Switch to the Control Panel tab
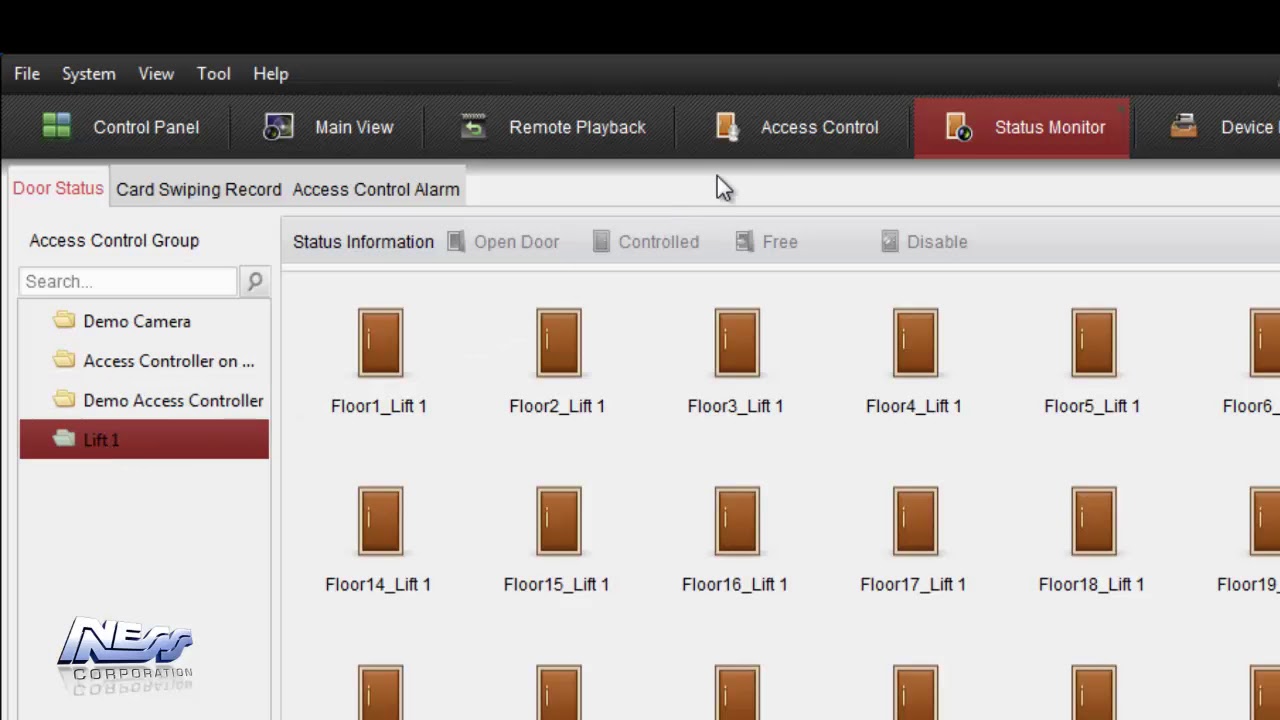Image resolution: width=1280 pixels, height=720 pixels. [x=120, y=127]
